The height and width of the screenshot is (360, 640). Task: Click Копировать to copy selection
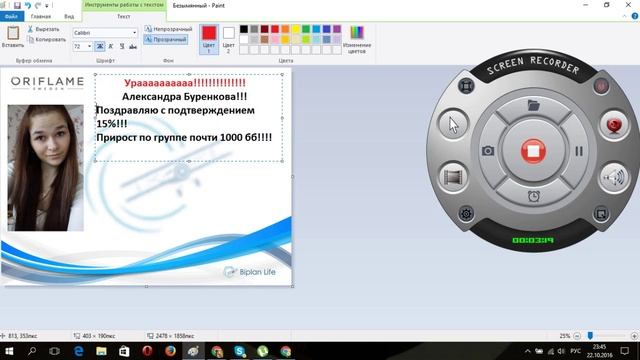(x=47, y=40)
